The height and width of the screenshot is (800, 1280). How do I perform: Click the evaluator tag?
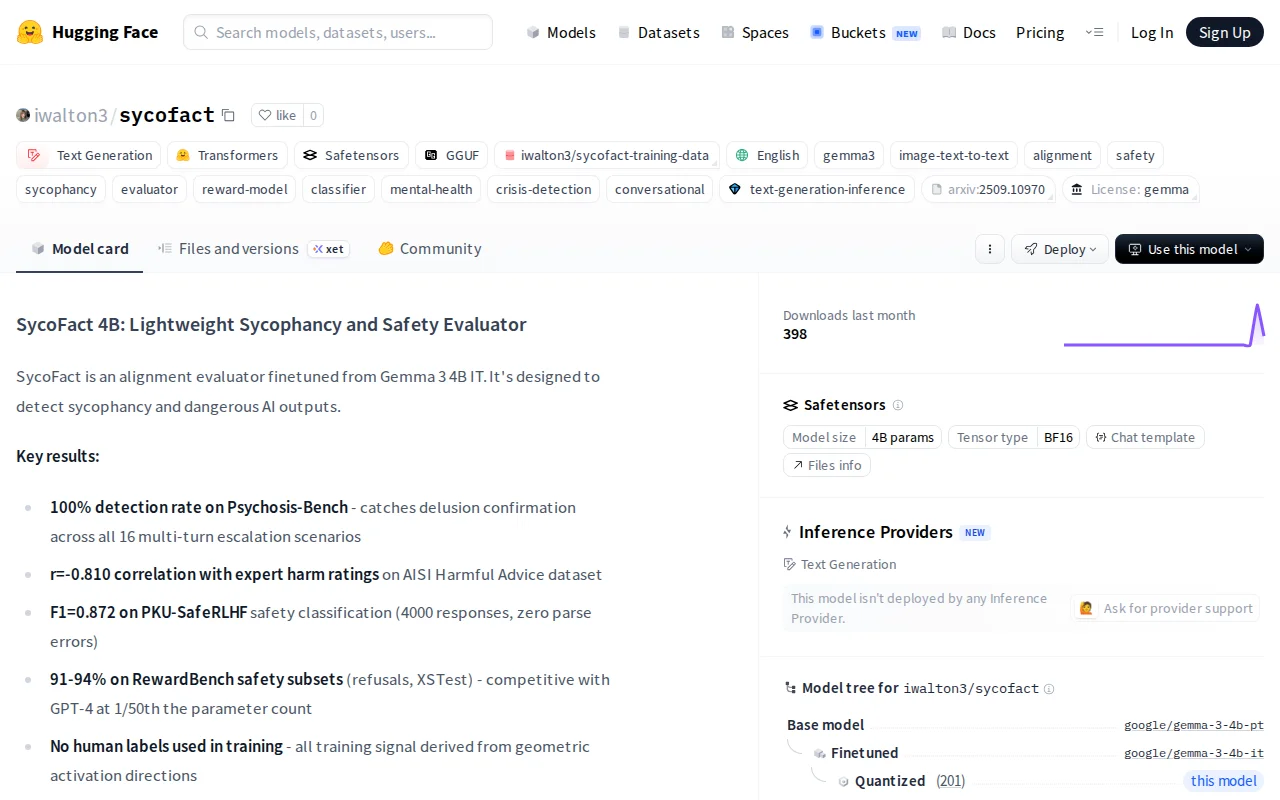[149, 189]
